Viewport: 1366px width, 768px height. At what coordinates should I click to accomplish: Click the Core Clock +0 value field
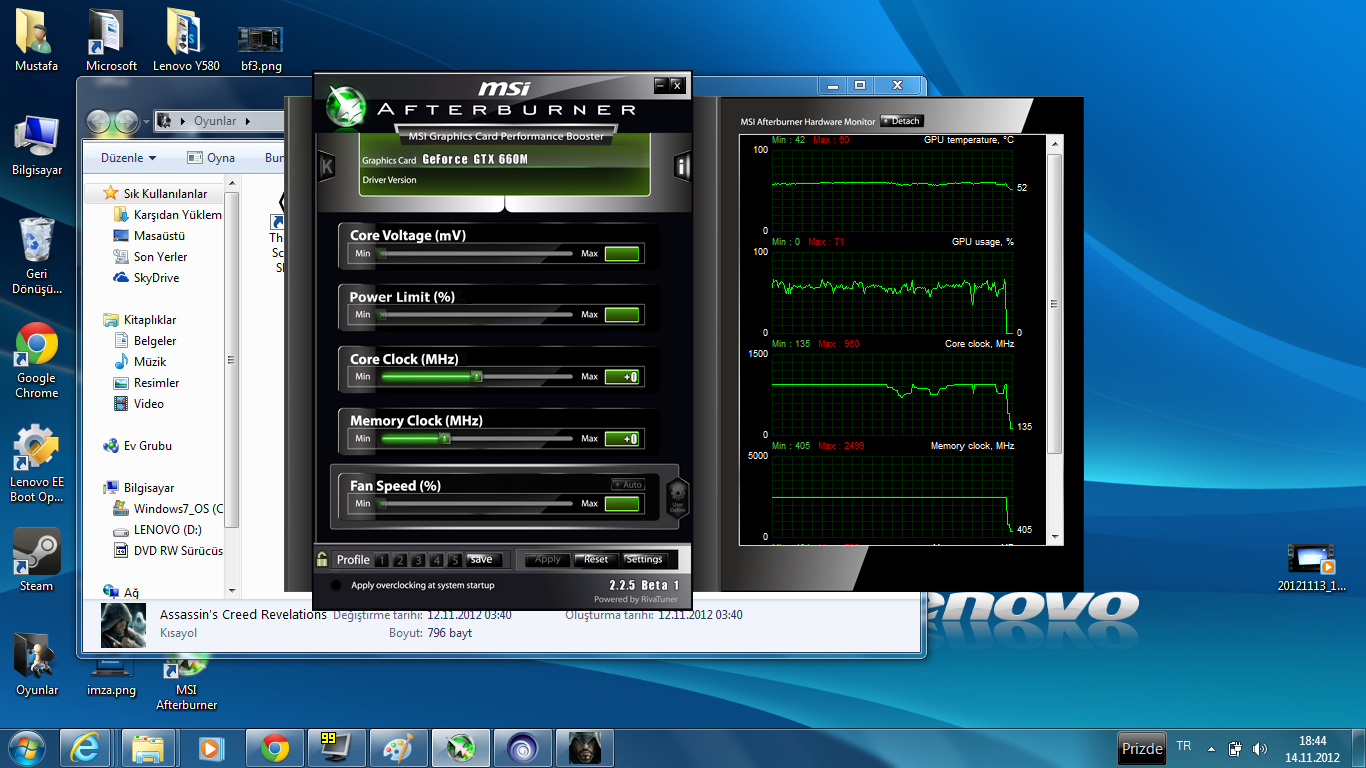click(622, 377)
